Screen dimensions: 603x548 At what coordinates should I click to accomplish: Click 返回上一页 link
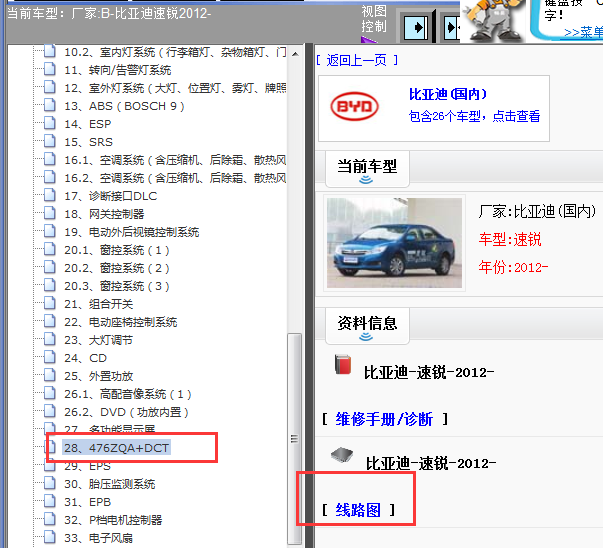[x=357, y=60]
